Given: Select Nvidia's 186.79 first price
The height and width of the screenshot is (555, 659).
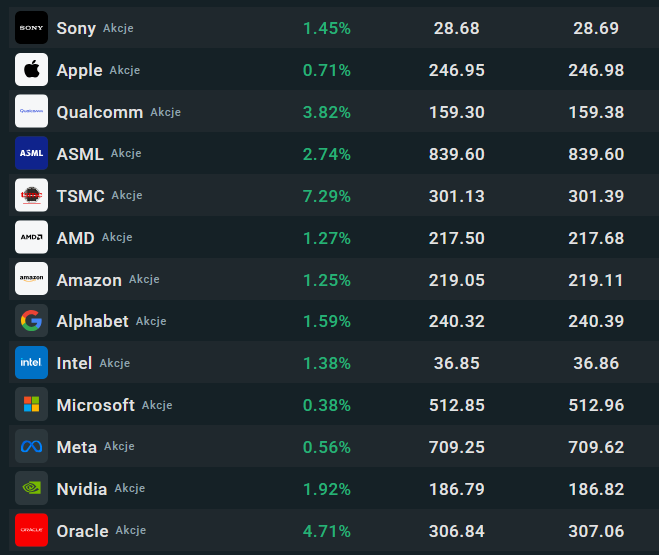Looking at the screenshot, I should (457, 489).
